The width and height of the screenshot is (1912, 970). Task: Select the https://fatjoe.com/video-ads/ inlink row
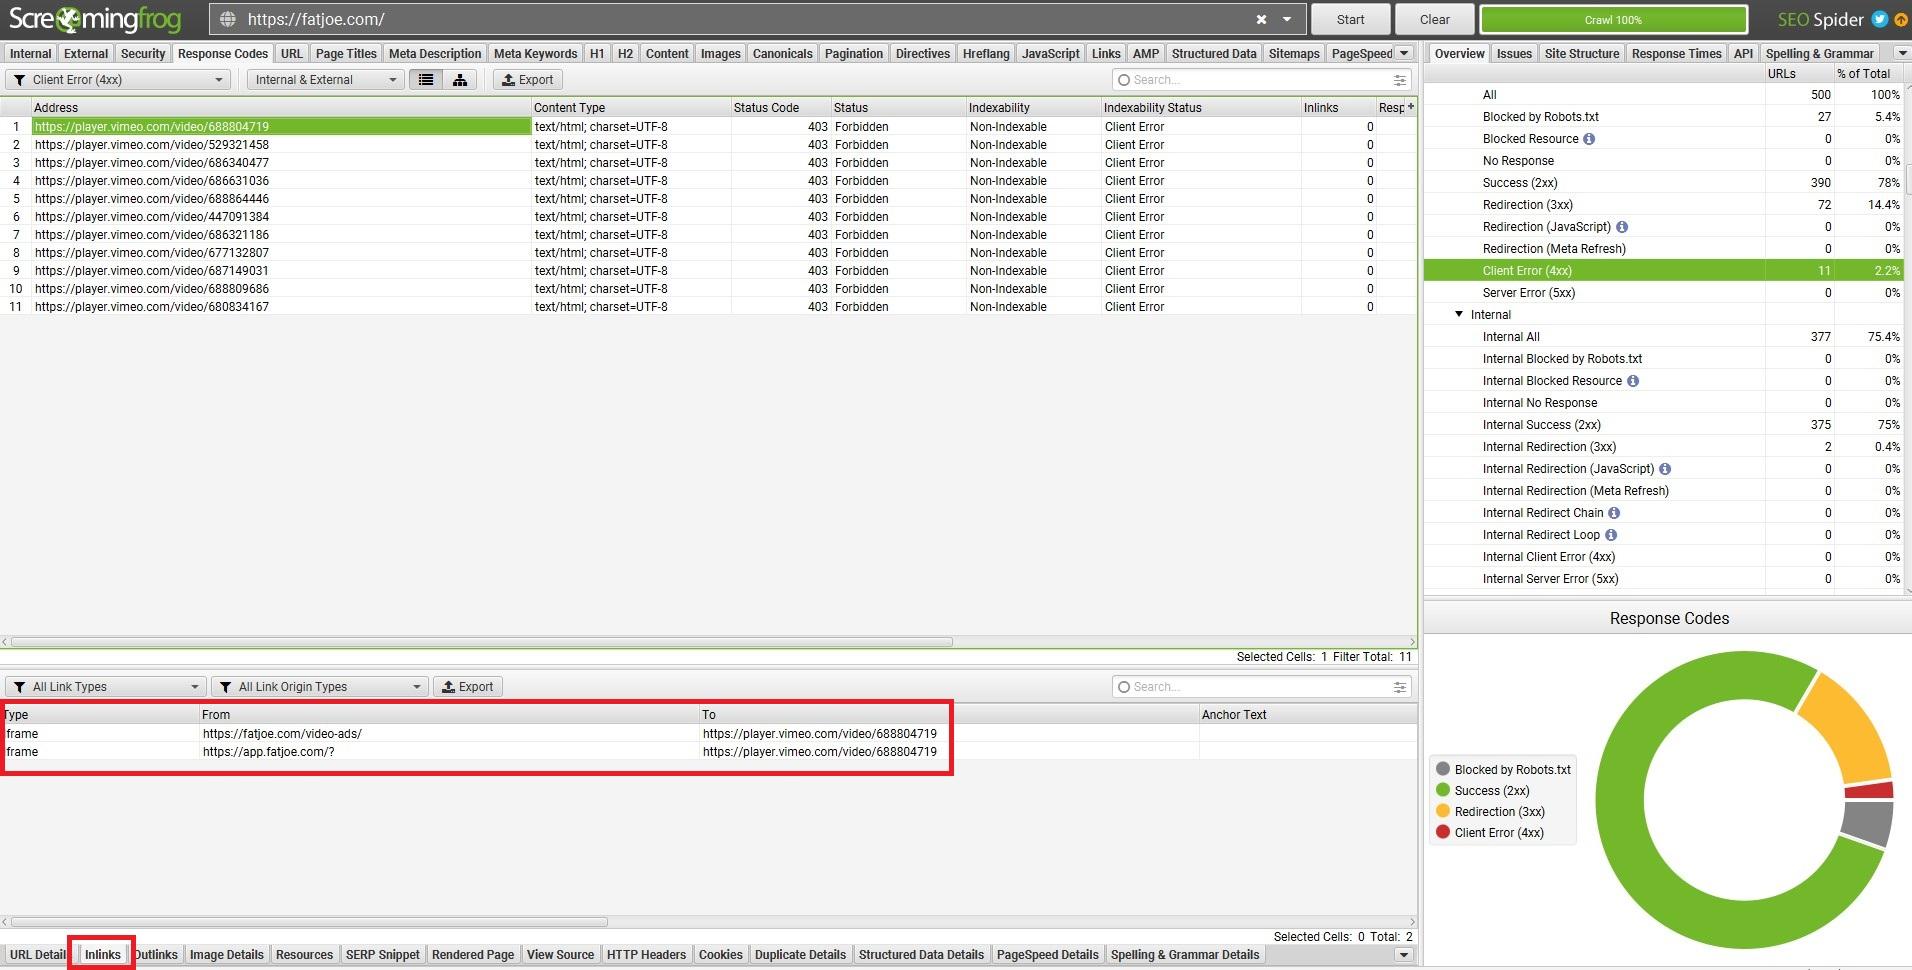click(x=708, y=733)
